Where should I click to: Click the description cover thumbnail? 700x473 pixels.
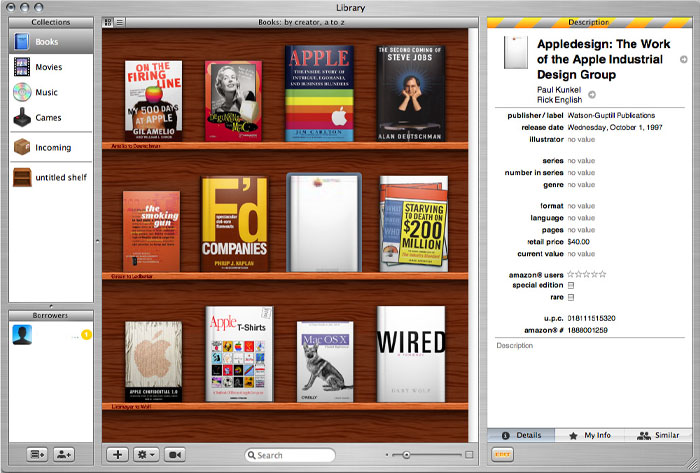click(x=516, y=53)
